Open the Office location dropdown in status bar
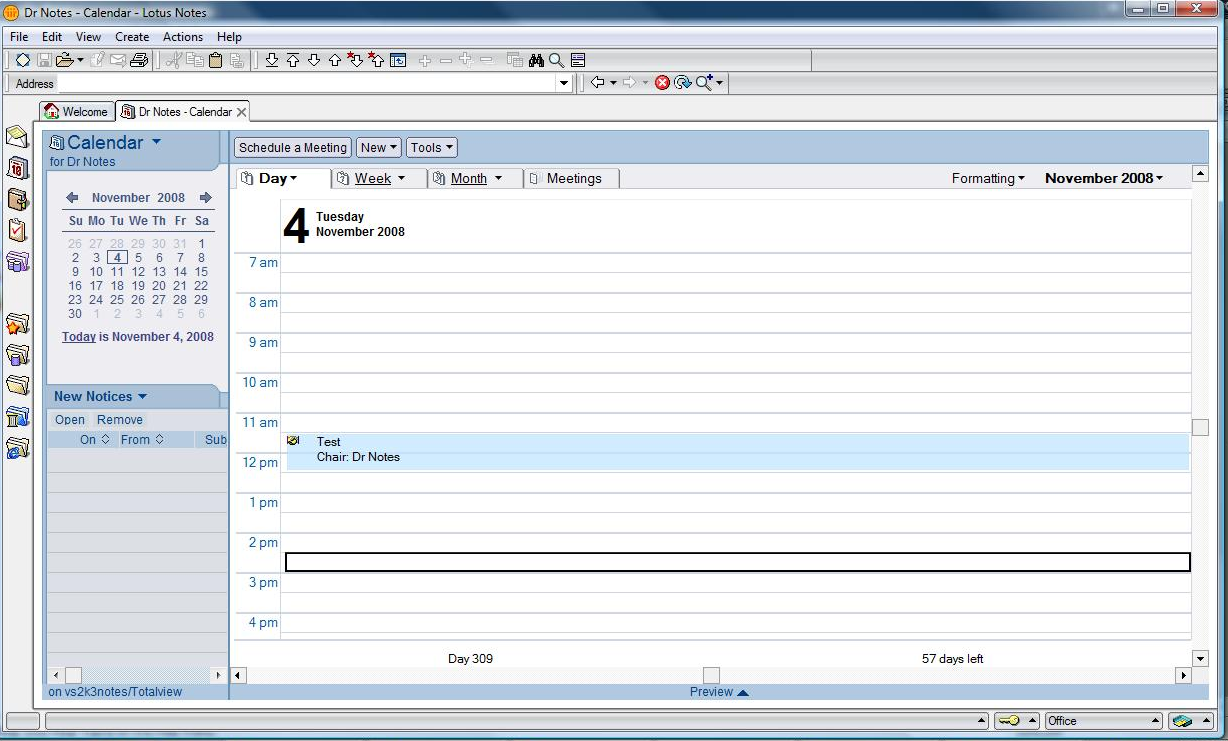 pos(1103,720)
